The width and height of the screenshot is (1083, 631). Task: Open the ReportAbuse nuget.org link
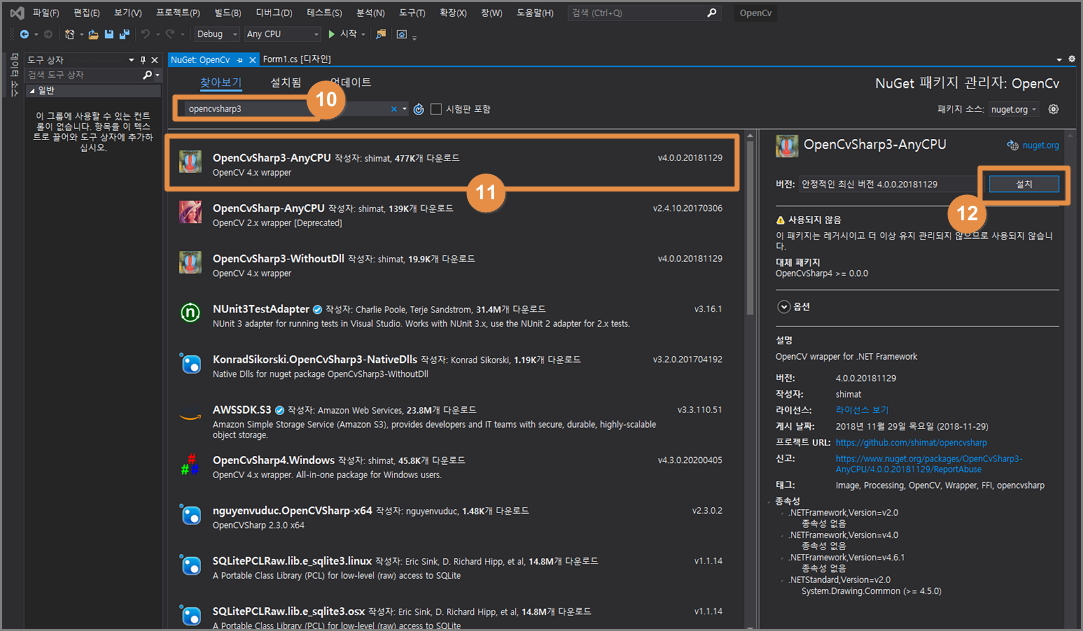[929, 463]
